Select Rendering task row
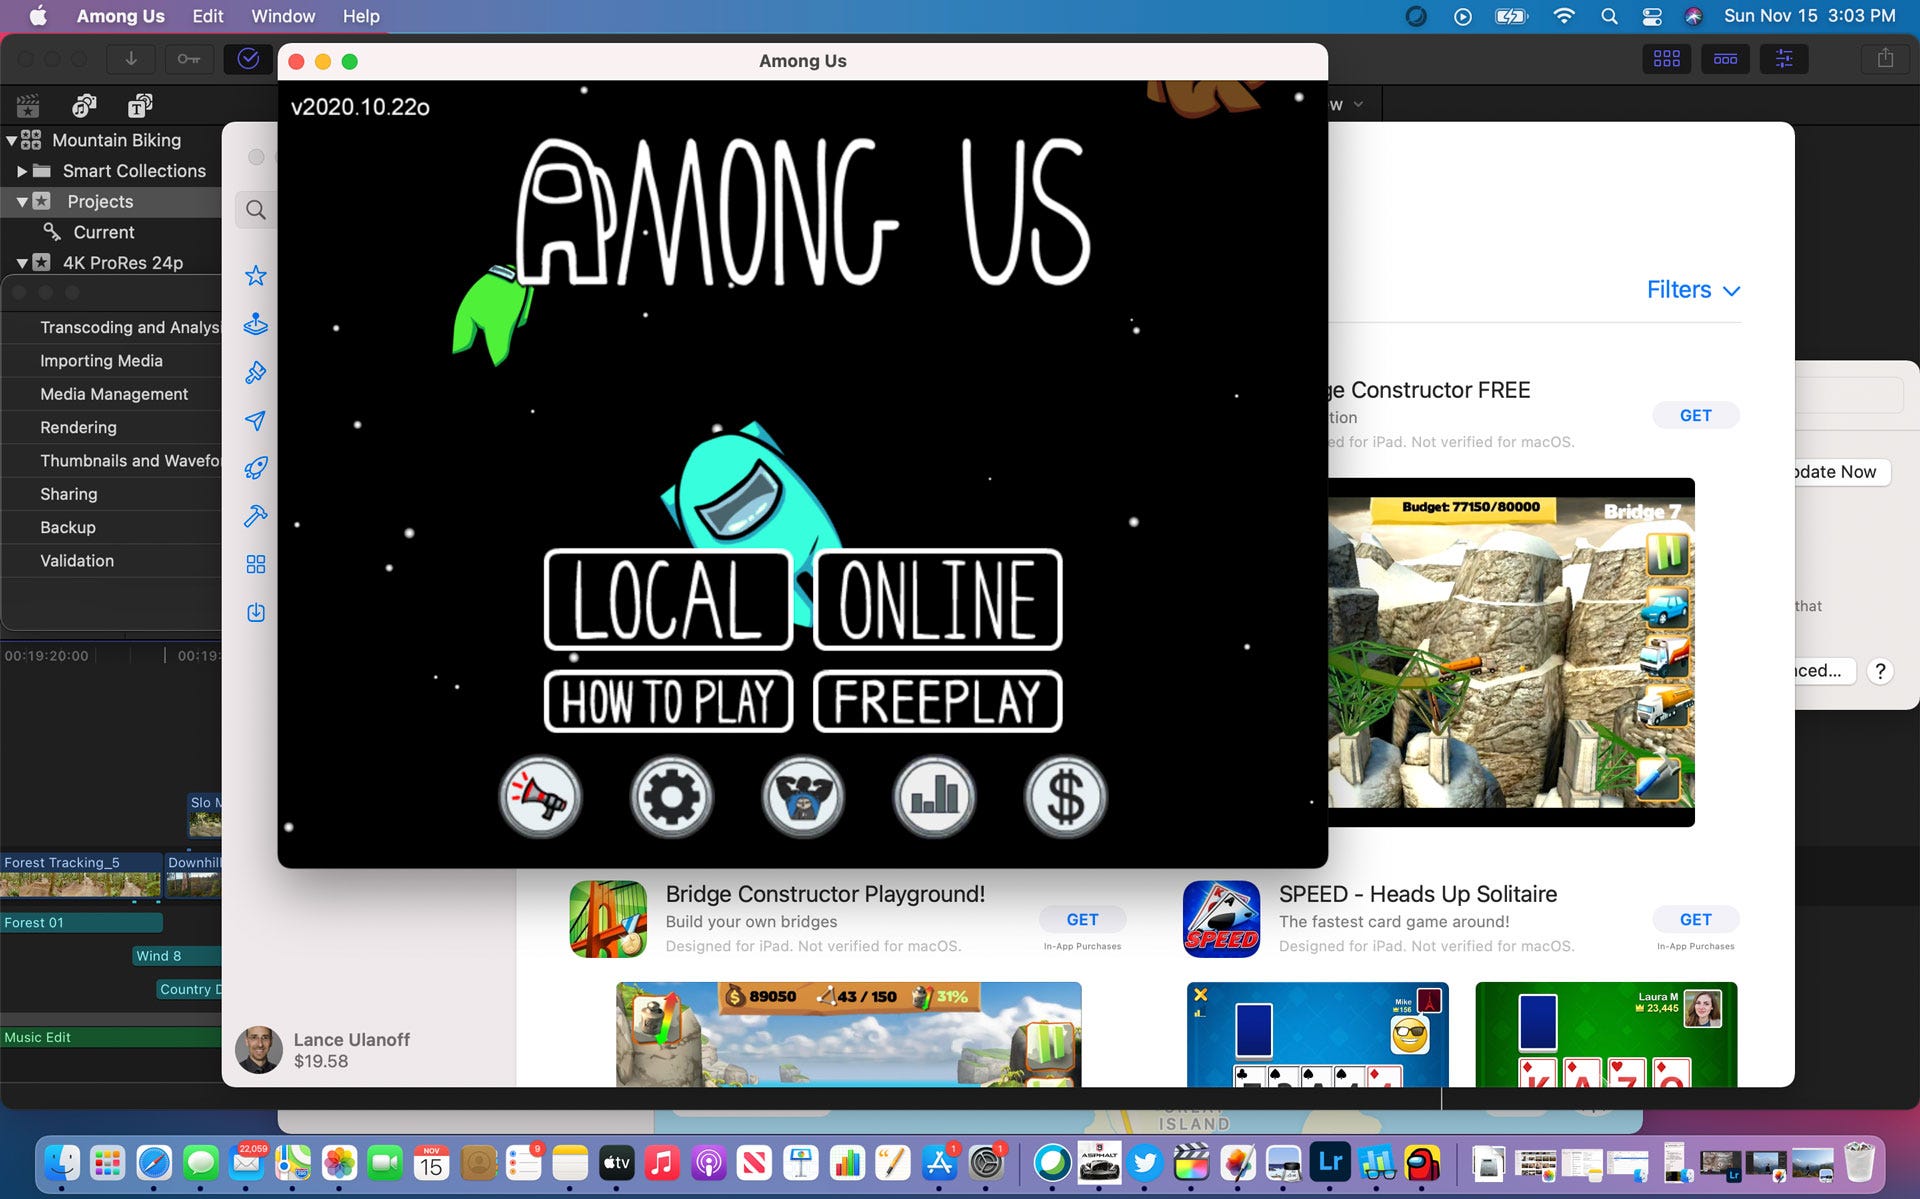The image size is (1920, 1199). (112, 427)
